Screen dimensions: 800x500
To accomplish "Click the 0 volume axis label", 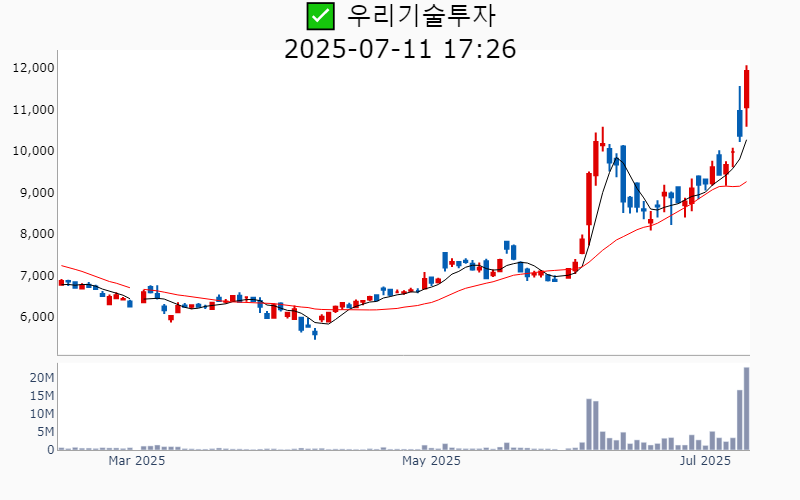I will pos(51,450).
